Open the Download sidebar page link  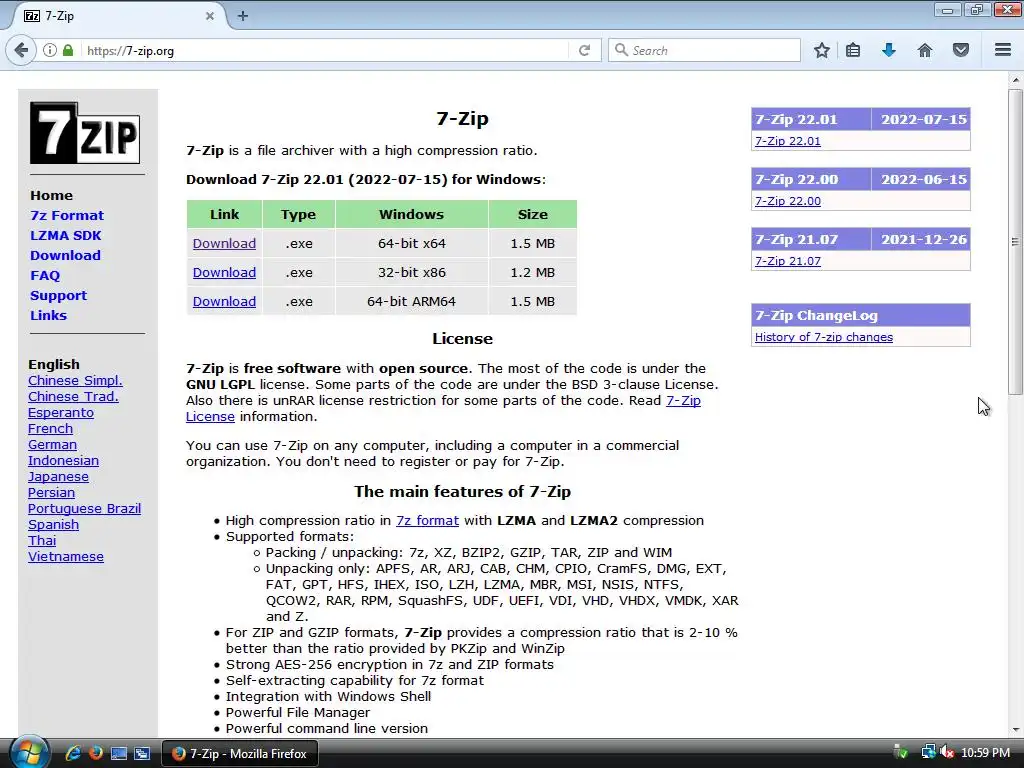(65, 255)
